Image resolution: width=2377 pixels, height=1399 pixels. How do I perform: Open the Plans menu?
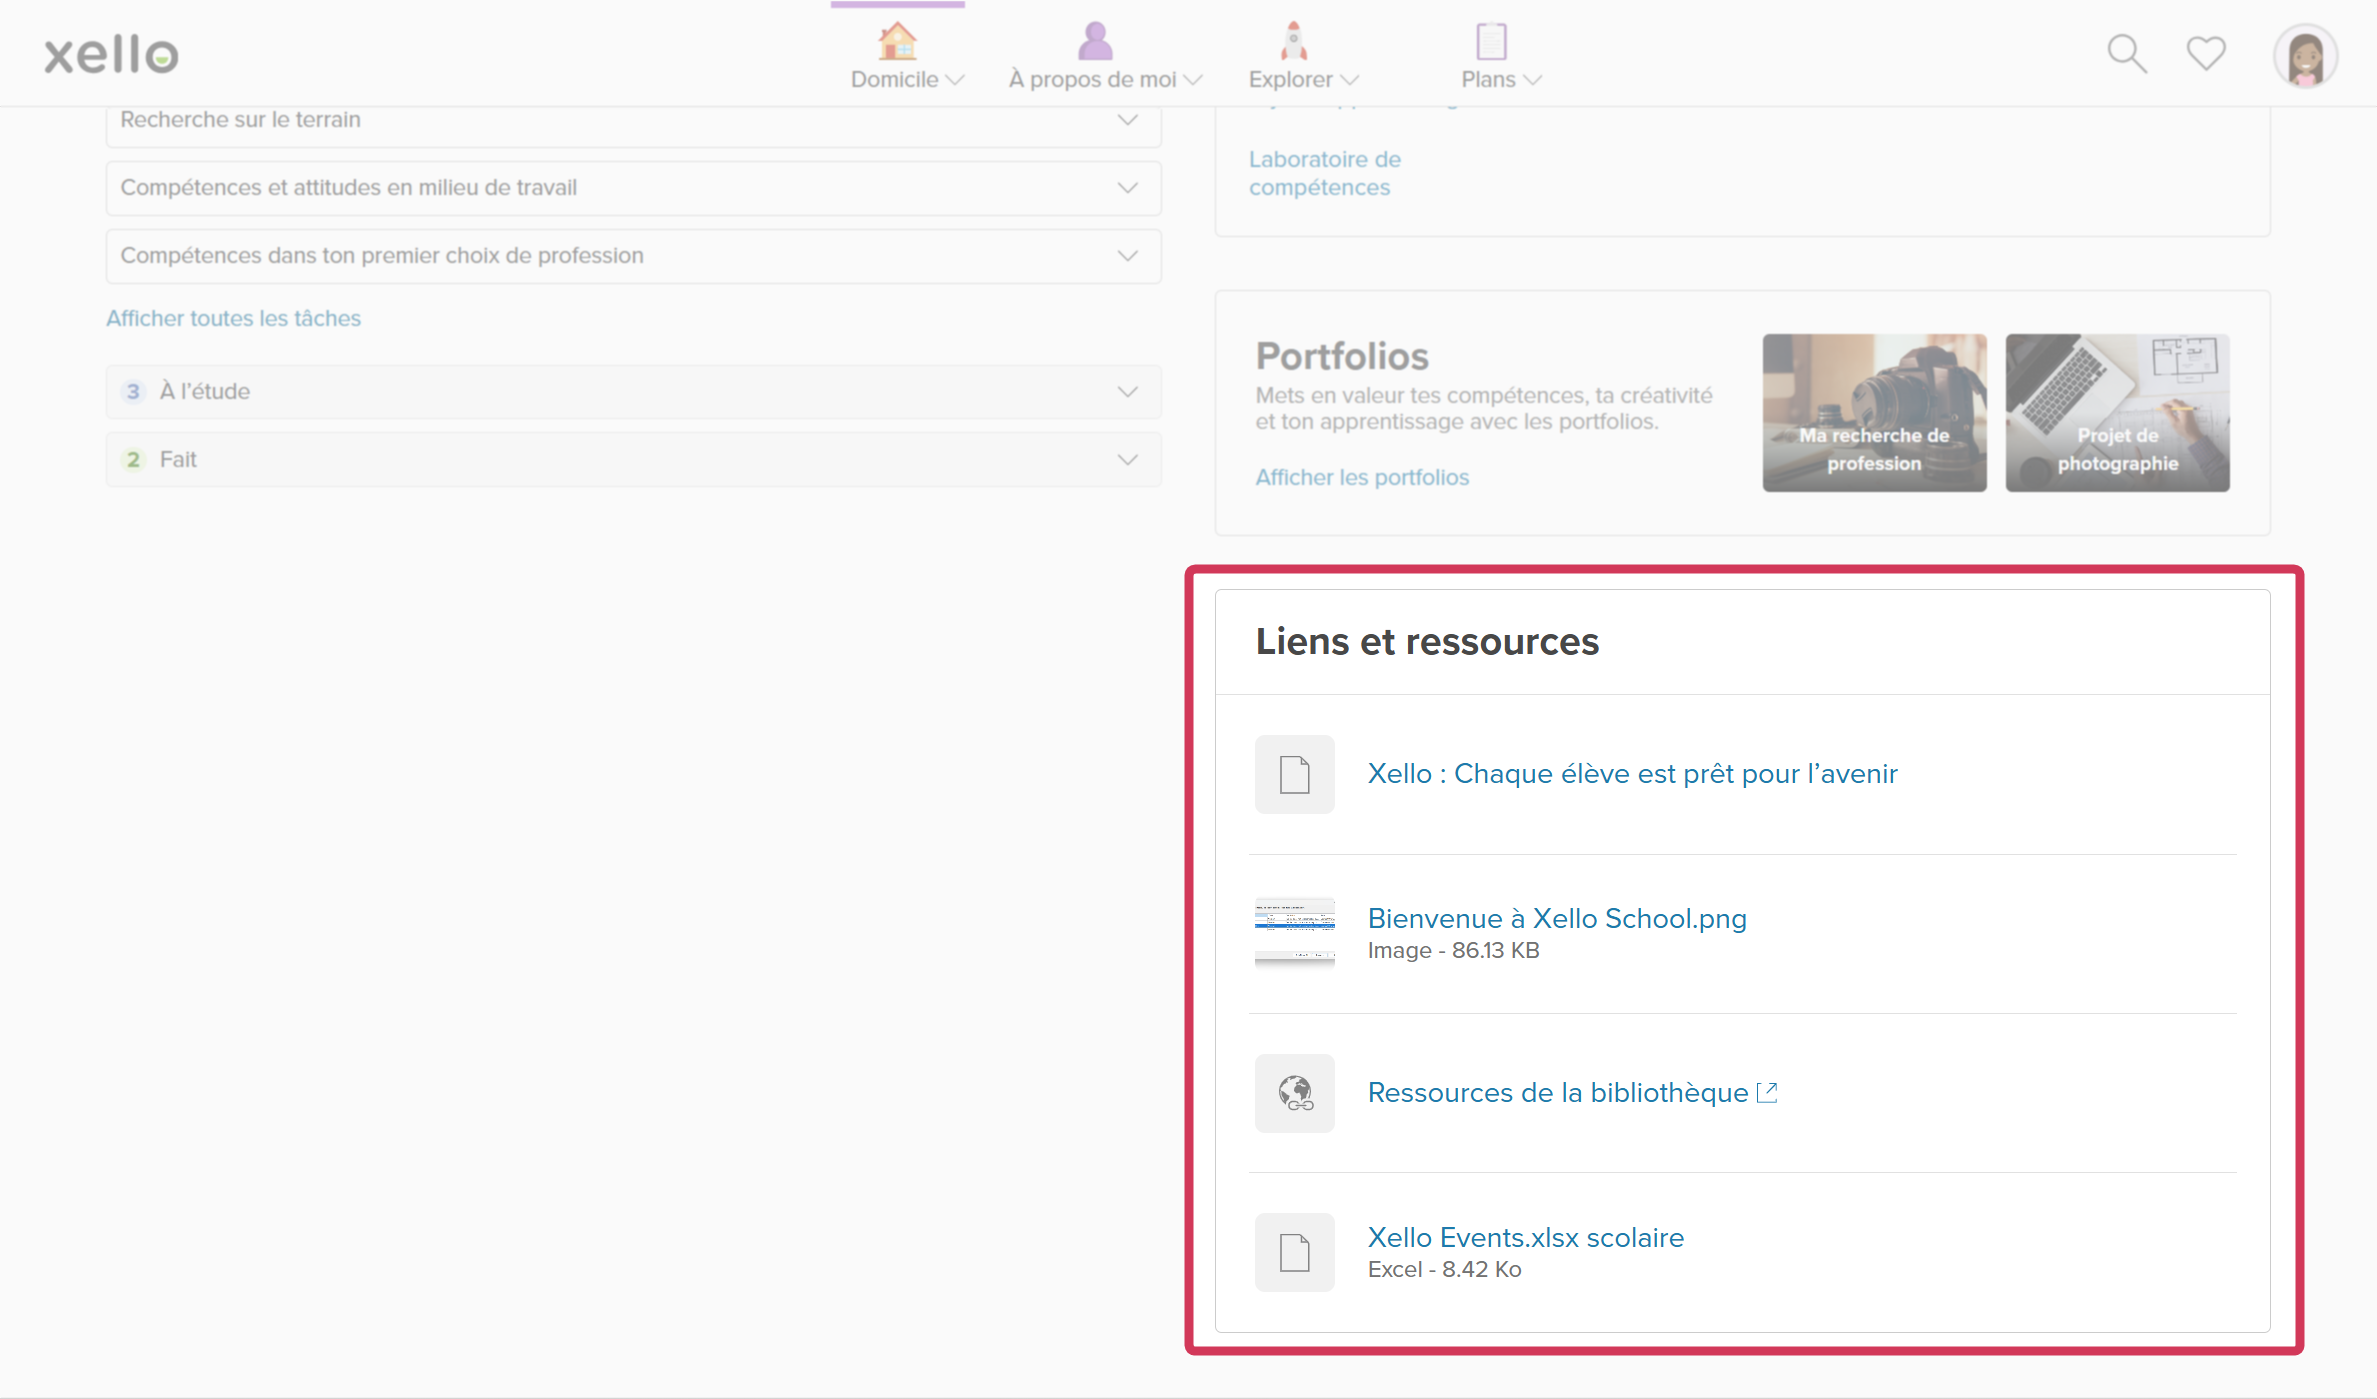click(1501, 79)
